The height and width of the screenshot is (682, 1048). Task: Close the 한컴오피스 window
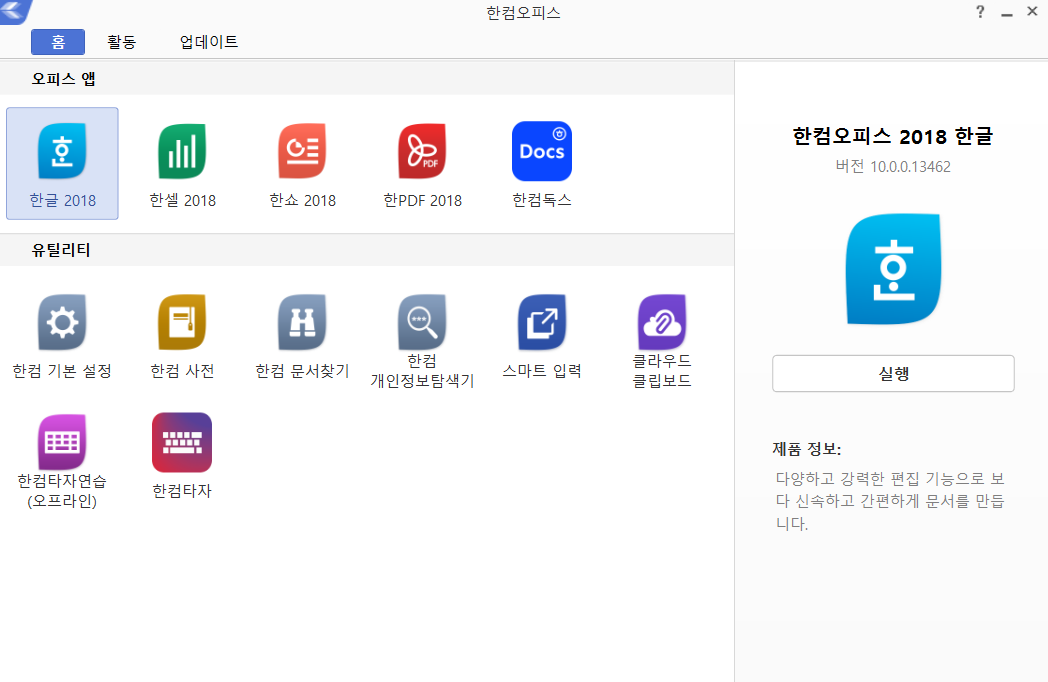coord(1032,12)
